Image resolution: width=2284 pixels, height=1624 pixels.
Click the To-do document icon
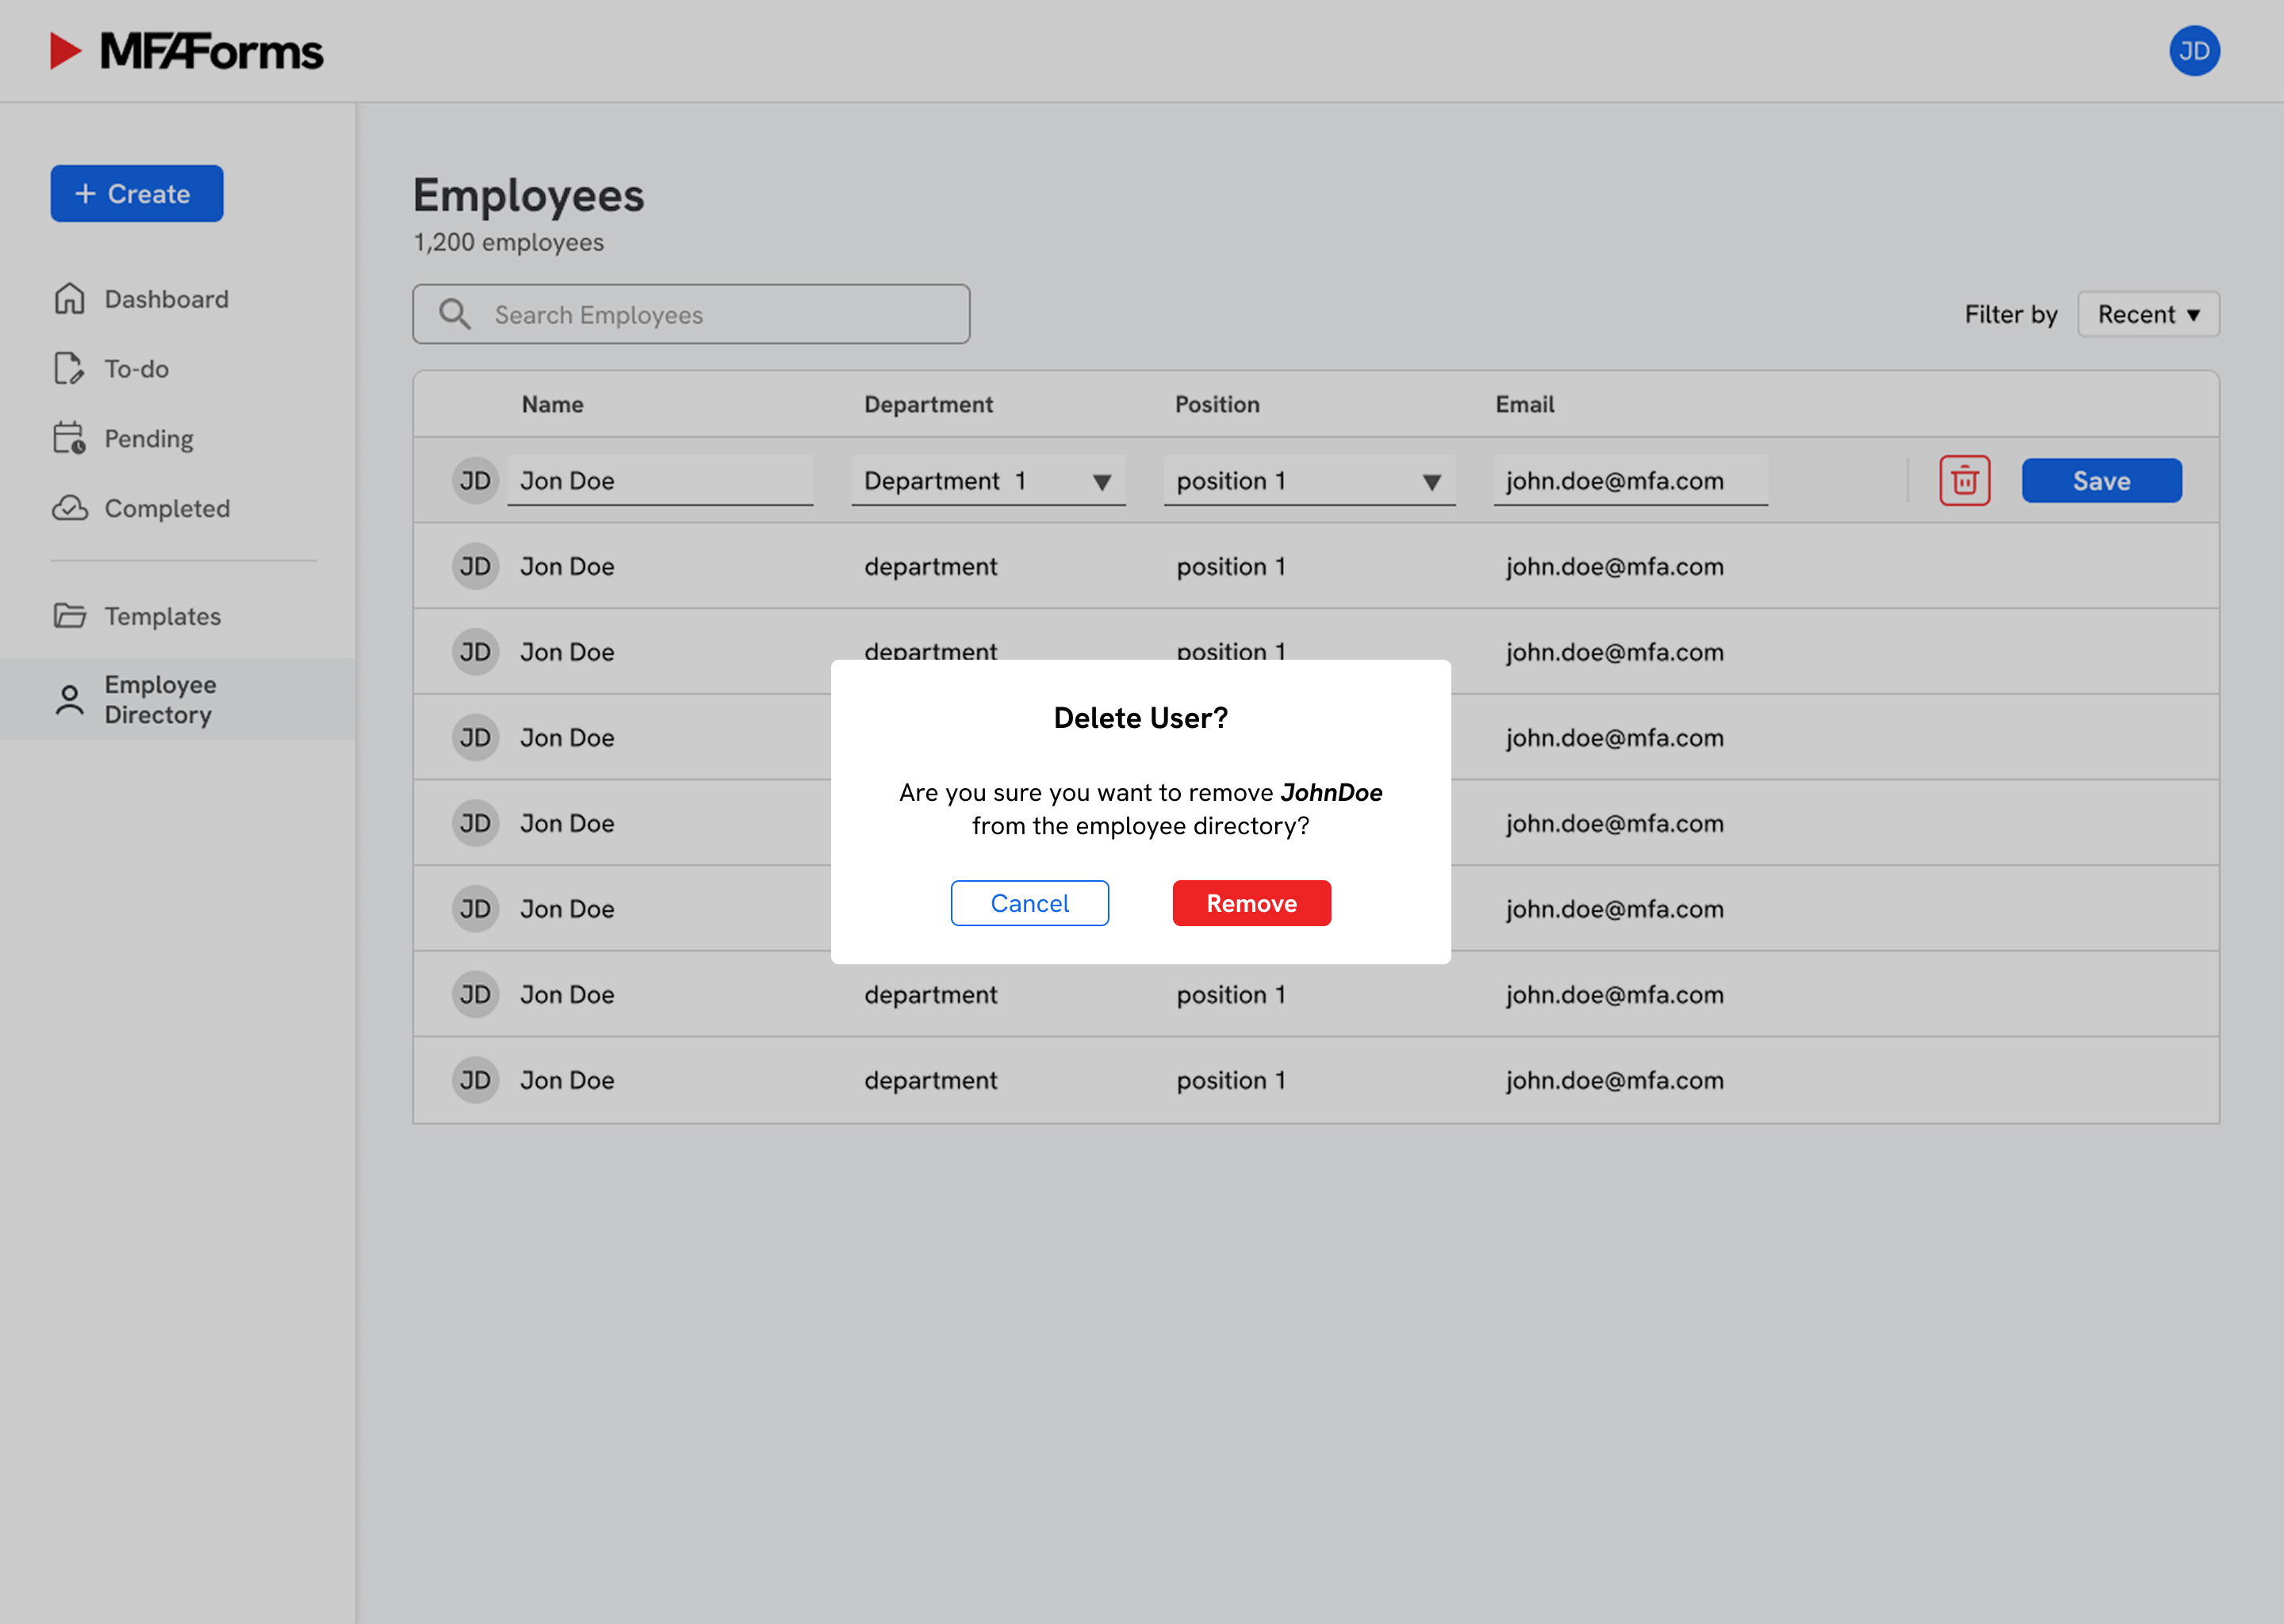(69, 369)
